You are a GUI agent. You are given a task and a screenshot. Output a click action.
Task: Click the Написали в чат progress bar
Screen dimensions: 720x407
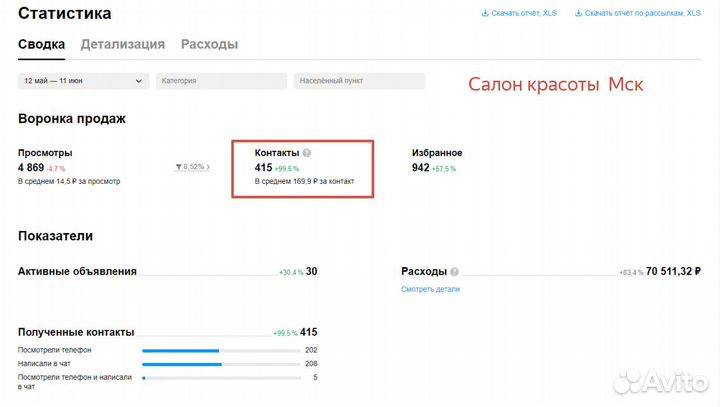pos(221,364)
